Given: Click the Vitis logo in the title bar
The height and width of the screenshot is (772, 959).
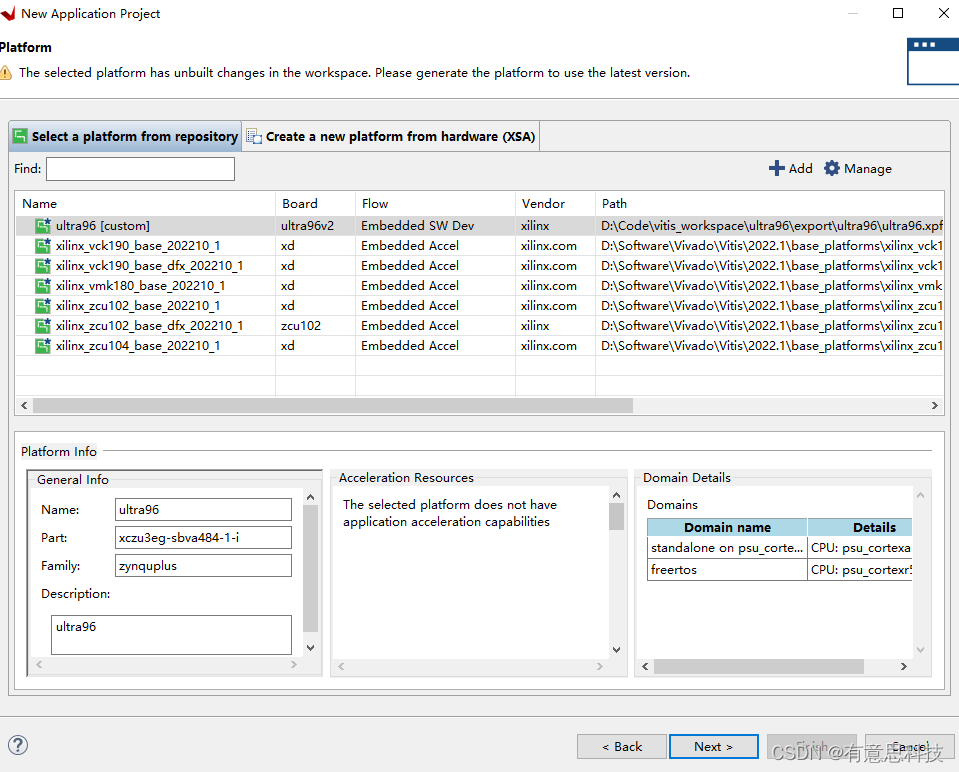Looking at the screenshot, I should pyautogui.click(x=8, y=13).
